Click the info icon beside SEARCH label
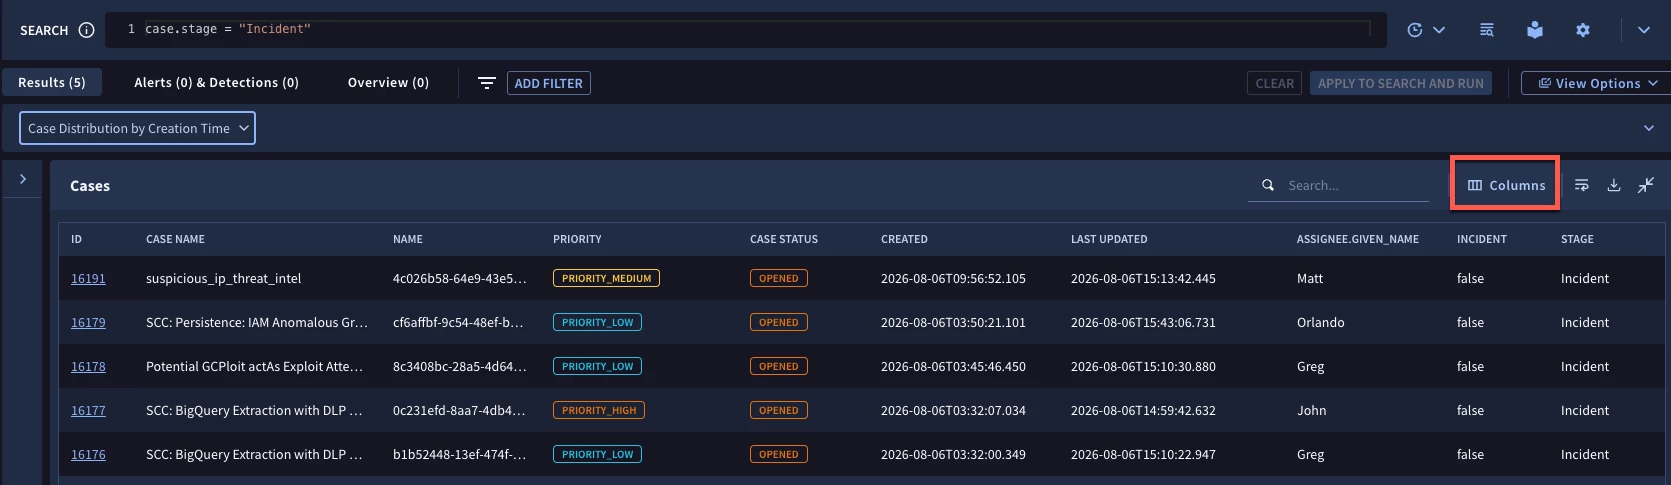 pyautogui.click(x=87, y=30)
